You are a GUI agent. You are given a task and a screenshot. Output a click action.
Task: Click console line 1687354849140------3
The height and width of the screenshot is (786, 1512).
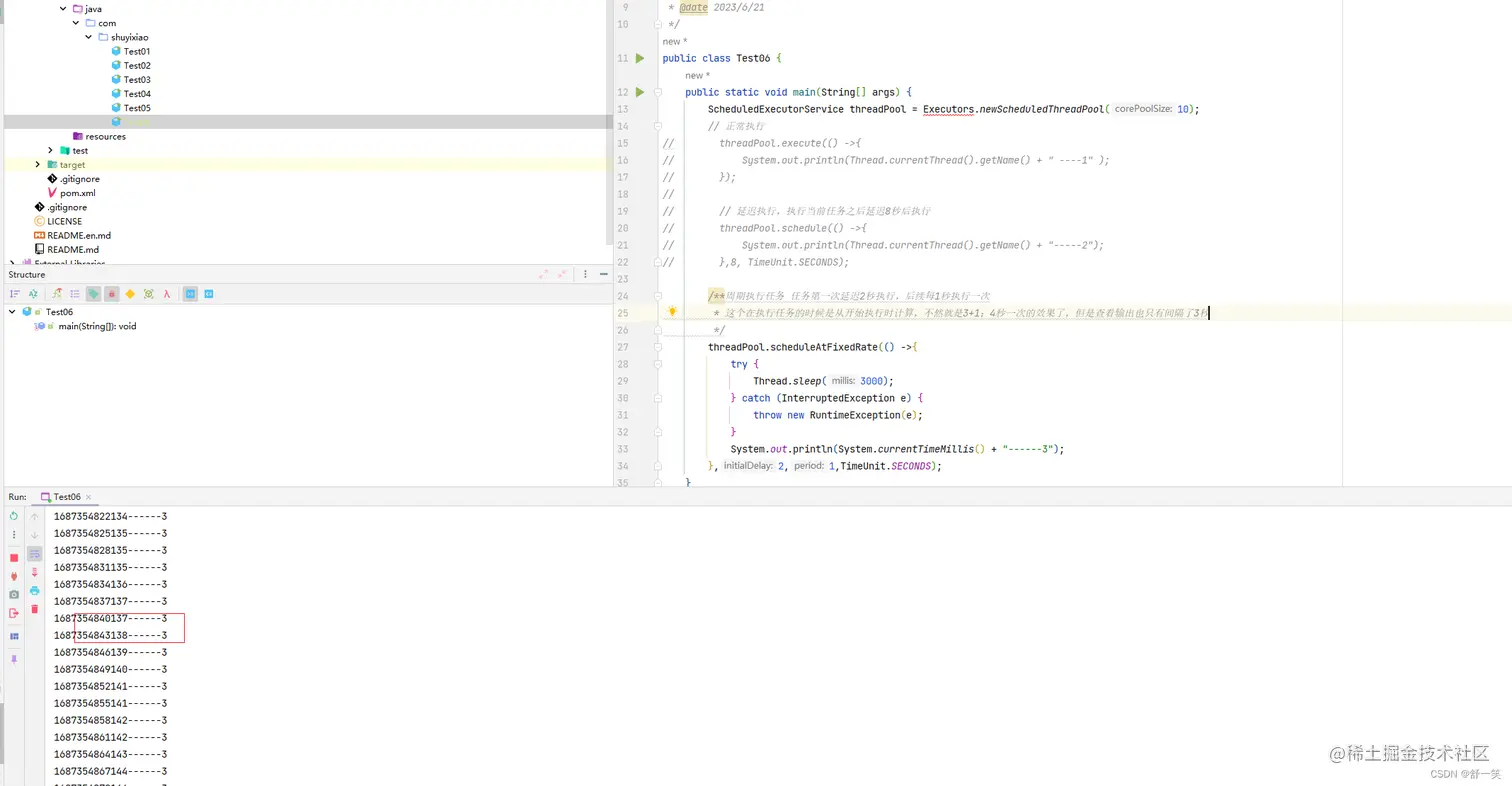[x=110, y=669]
